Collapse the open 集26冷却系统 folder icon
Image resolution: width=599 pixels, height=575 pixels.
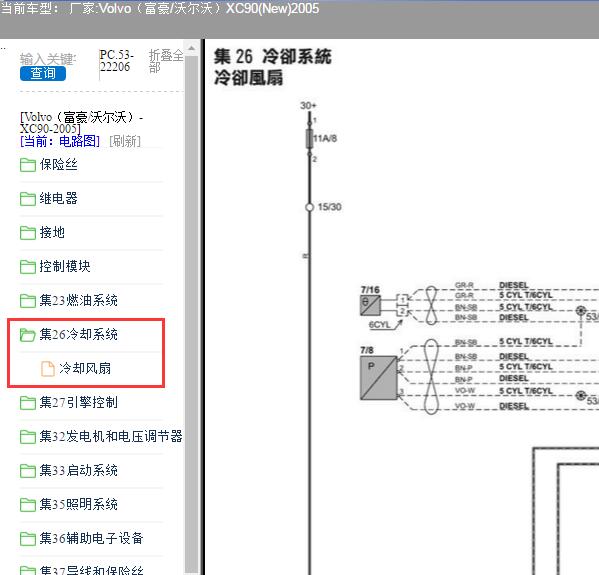click(28, 335)
